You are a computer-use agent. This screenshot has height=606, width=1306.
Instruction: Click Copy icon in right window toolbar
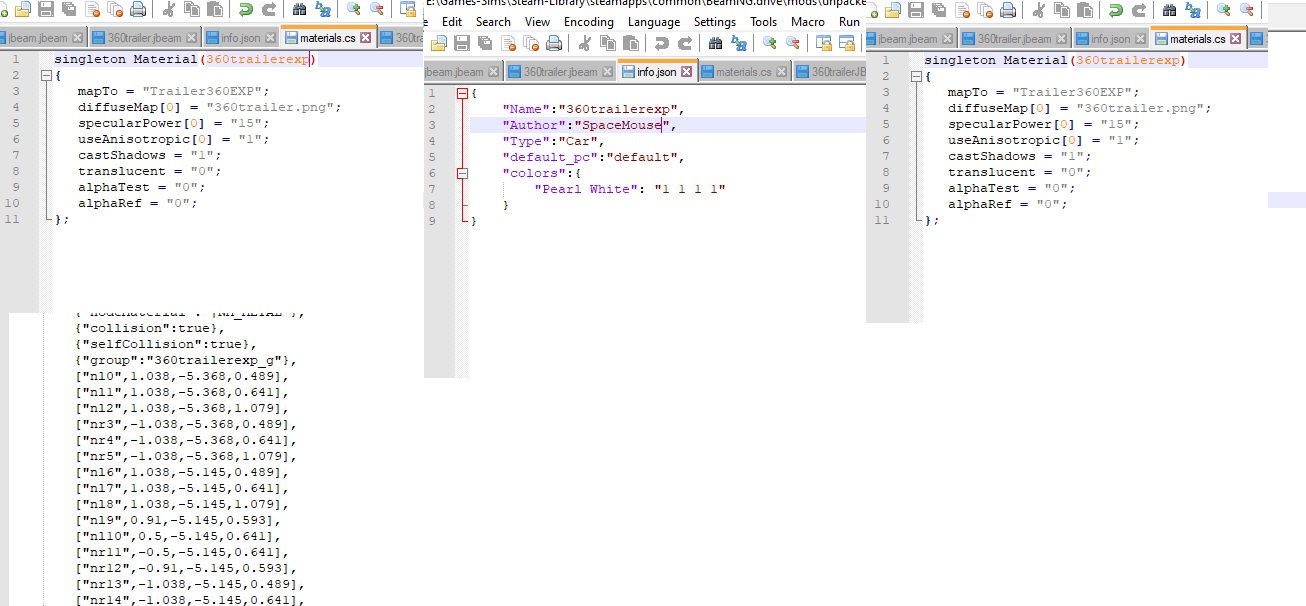tap(1062, 10)
